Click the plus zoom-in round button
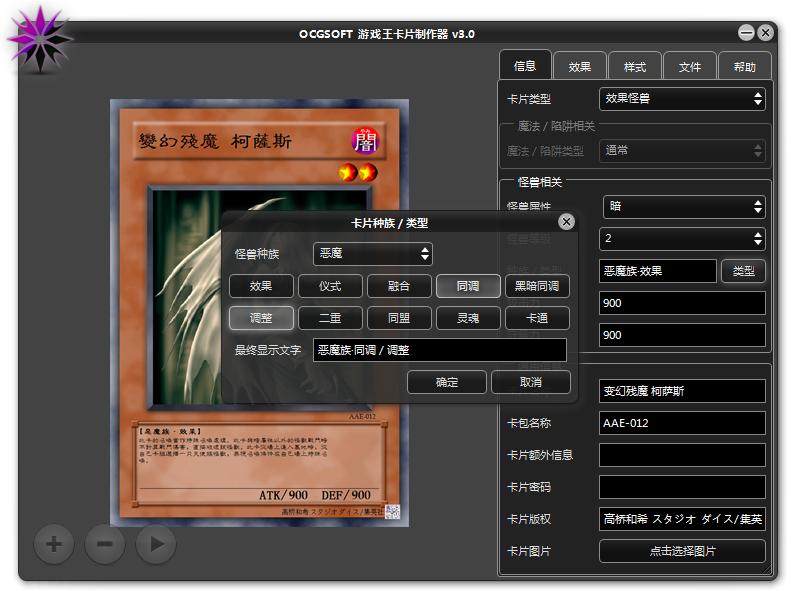Image resolution: width=791 pixels, height=591 pixels. (54, 544)
